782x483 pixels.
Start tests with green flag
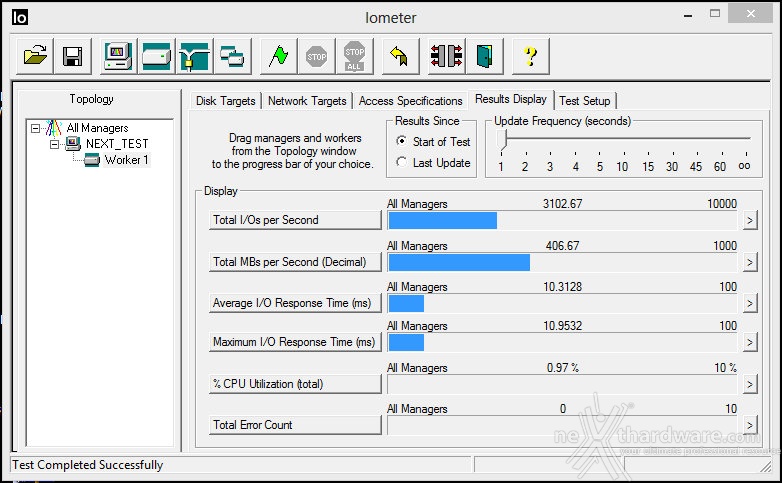(x=278, y=55)
